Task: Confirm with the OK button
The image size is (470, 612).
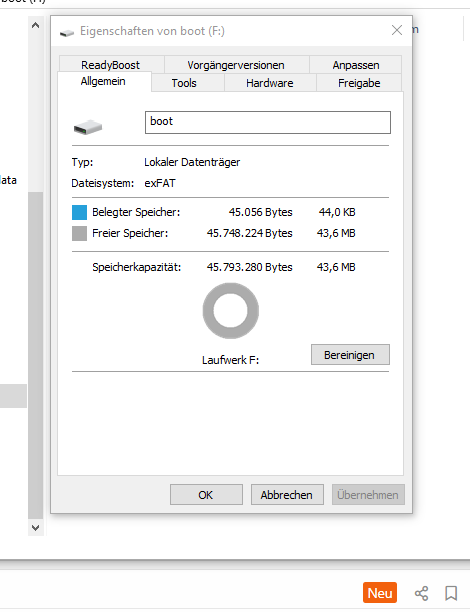Action: click(206, 495)
